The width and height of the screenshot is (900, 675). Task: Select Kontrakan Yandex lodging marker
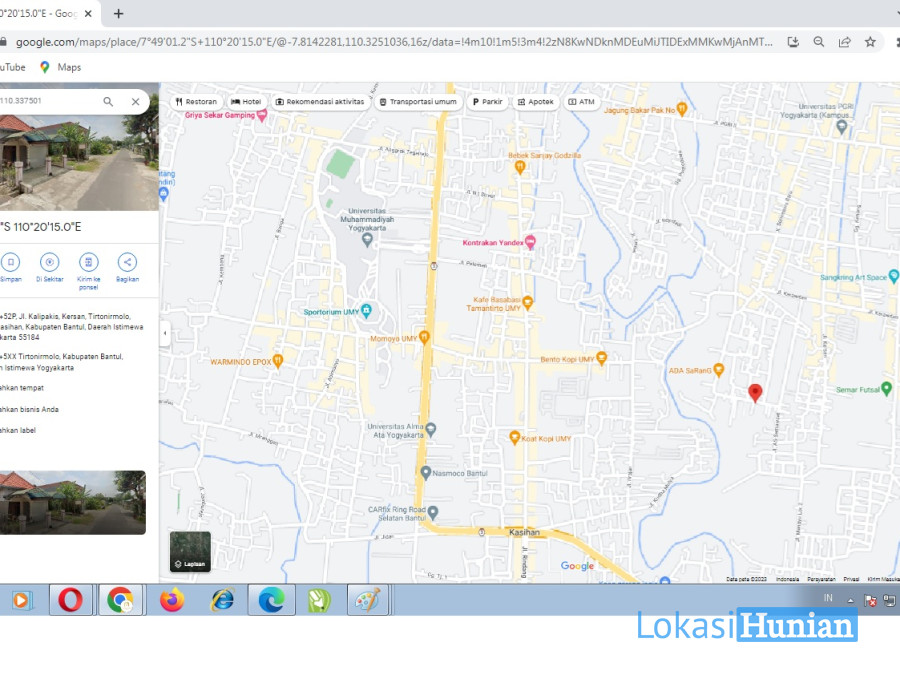click(530, 242)
